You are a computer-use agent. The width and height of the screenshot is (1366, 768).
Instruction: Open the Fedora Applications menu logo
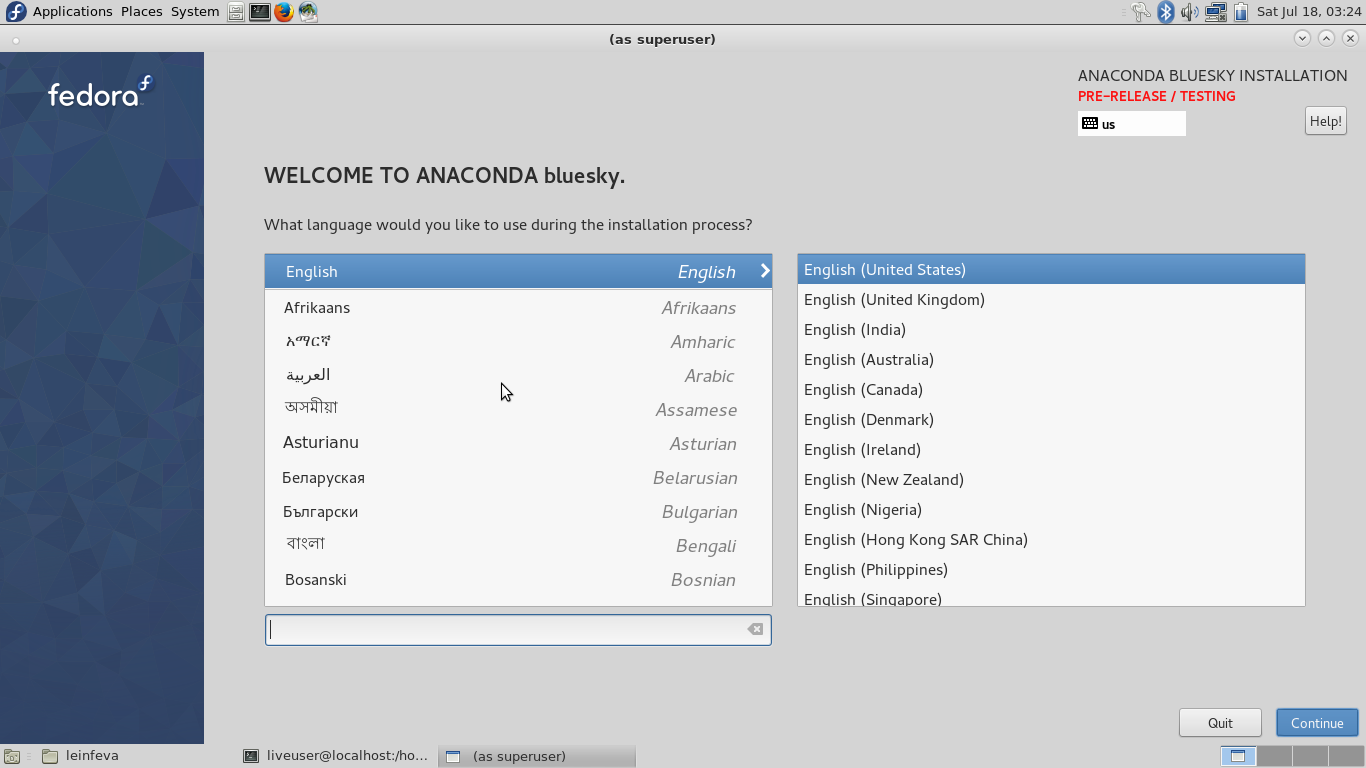pyautogui.click(x=16, y=12)
